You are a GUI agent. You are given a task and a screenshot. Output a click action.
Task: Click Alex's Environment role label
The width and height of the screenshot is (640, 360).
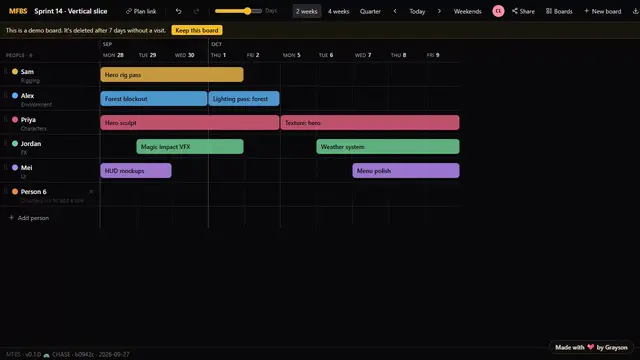(x=36, y=104)
